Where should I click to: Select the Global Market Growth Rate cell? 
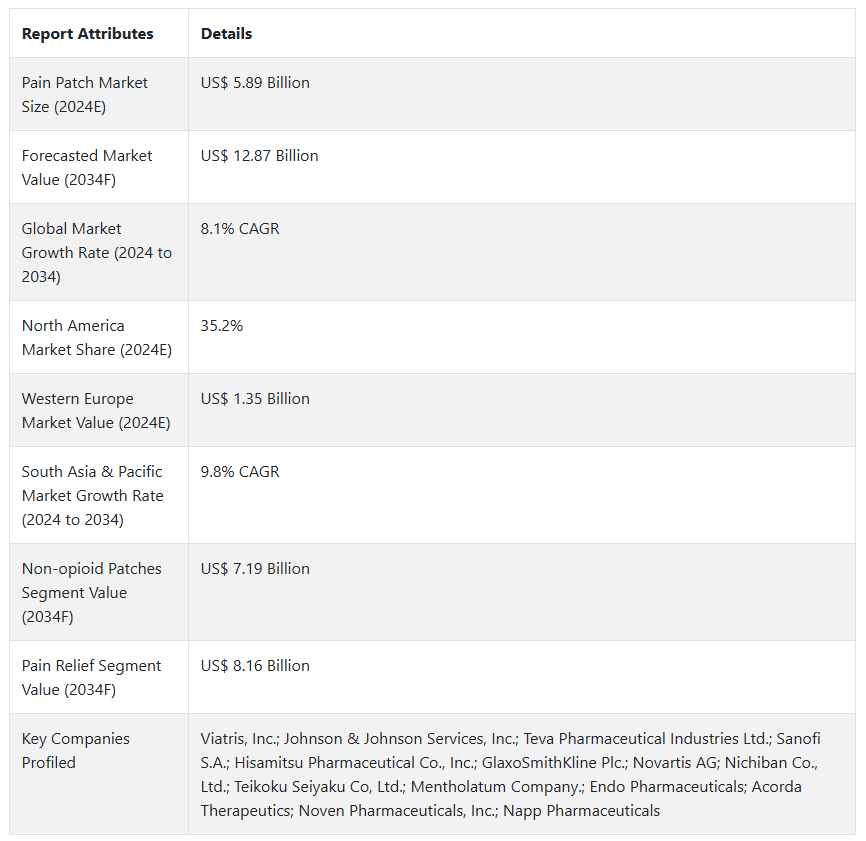[97, 252]
